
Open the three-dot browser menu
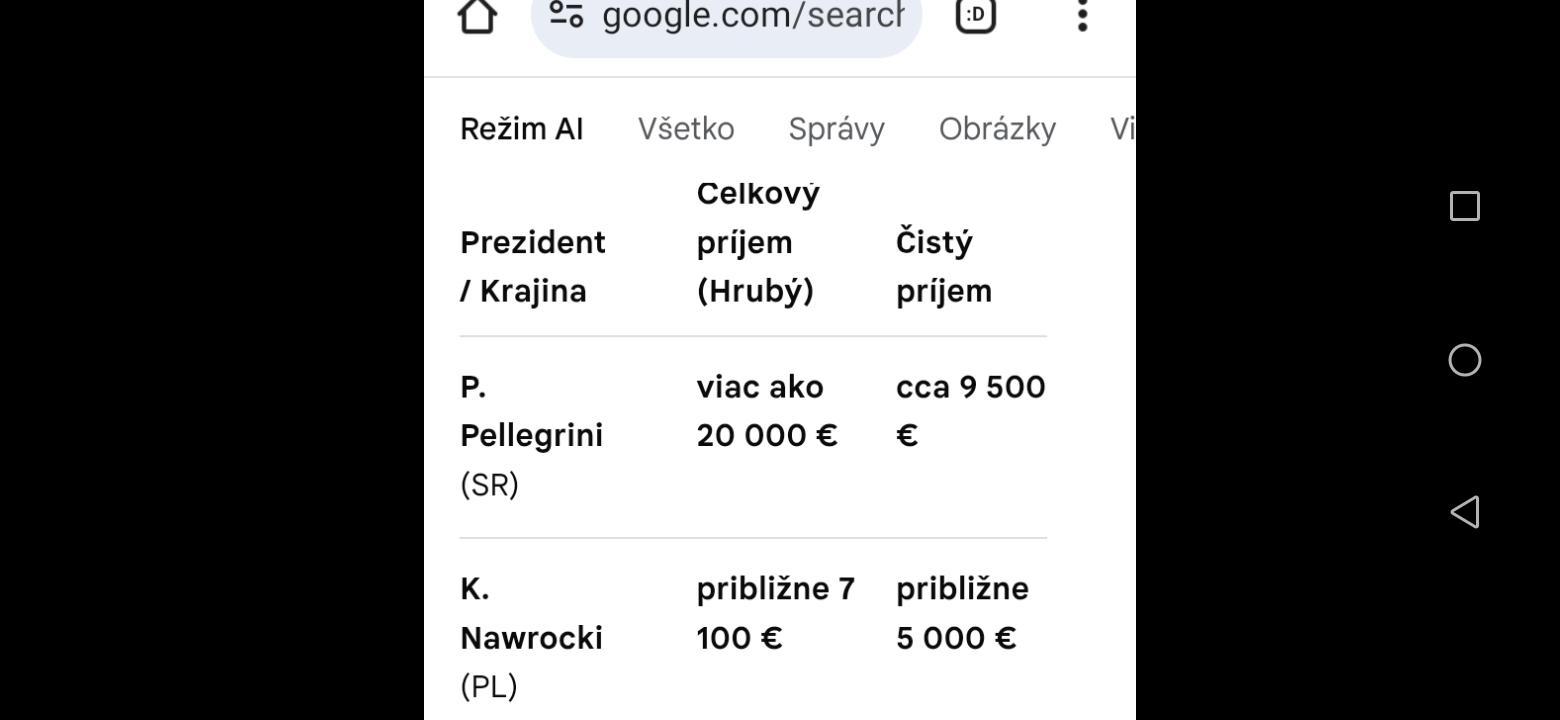coord(1082,15)
